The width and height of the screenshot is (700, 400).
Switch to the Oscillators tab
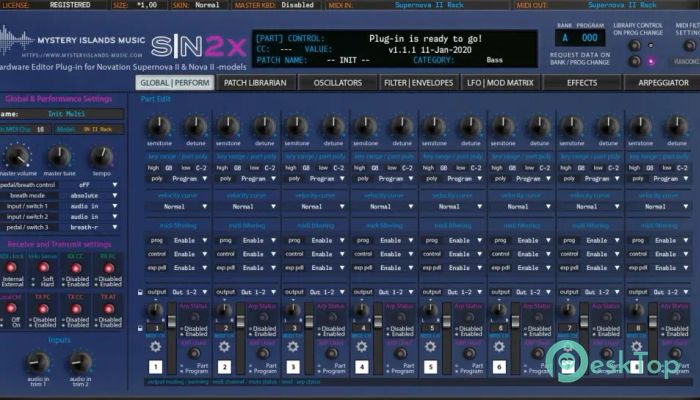(x=338, y=83)
